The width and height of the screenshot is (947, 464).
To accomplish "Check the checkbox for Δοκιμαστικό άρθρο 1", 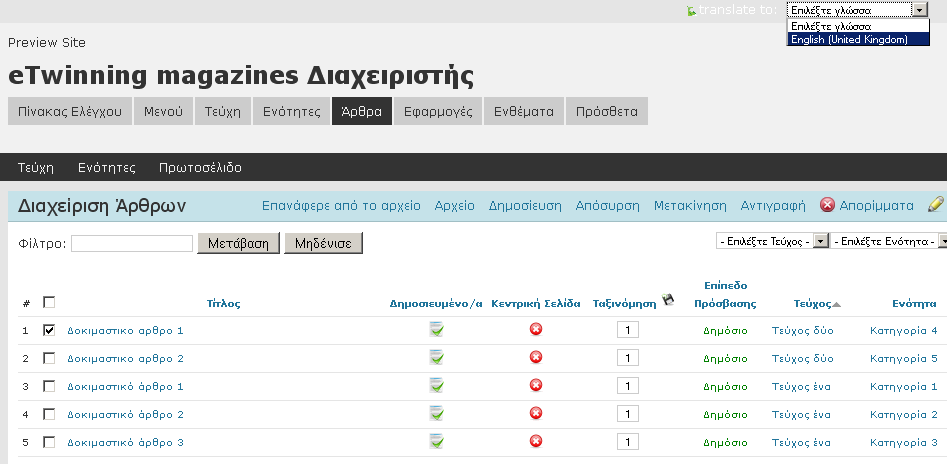I will (50, 386).
